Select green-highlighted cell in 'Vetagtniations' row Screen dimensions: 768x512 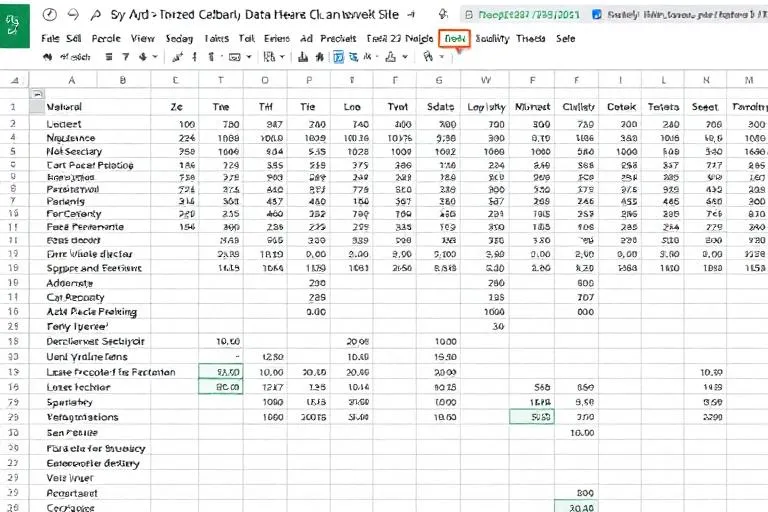click(532, 417)
